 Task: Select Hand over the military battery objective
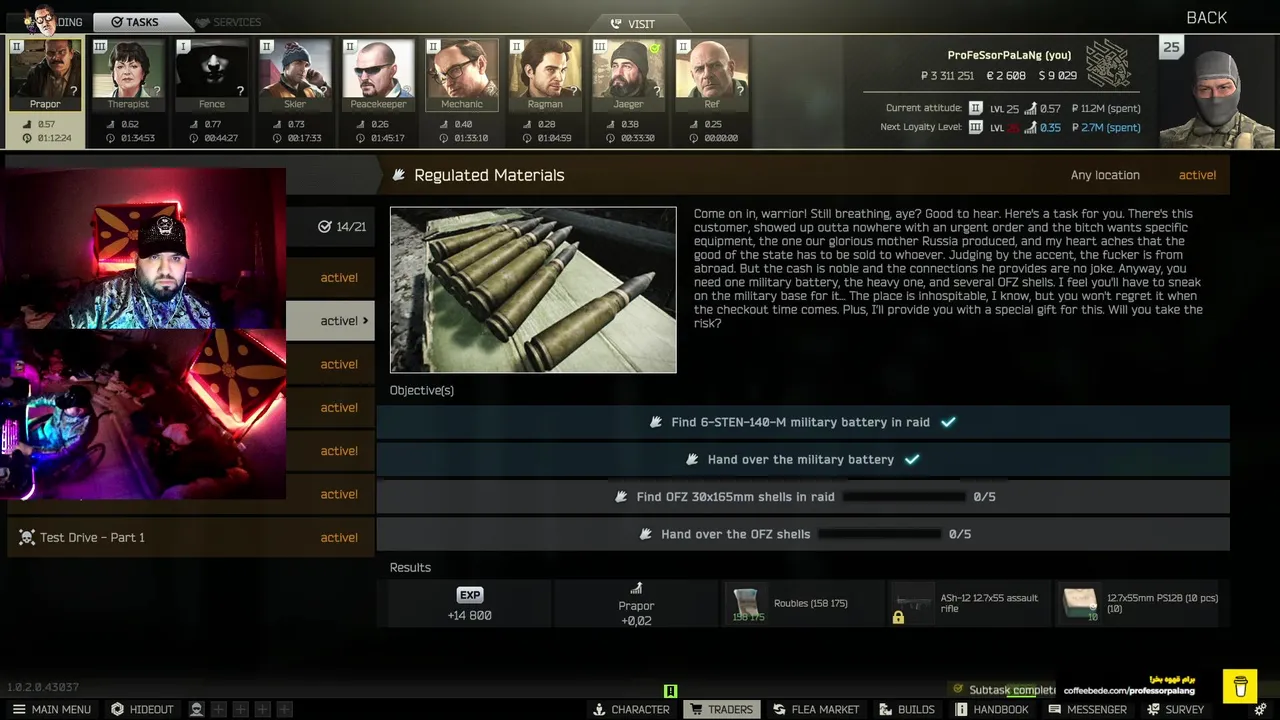803,459
